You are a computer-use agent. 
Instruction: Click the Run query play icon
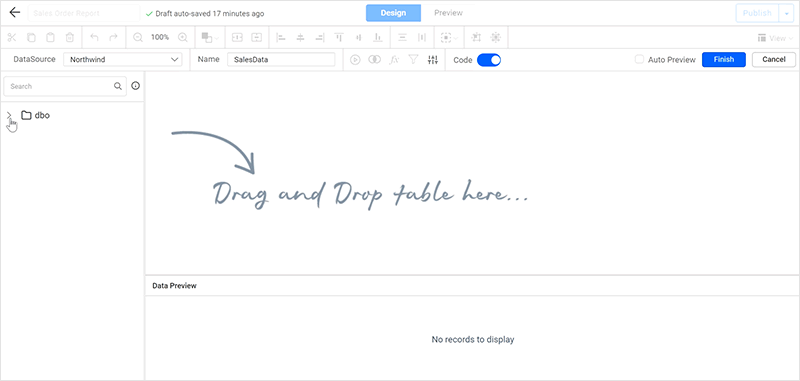[355, 60]
